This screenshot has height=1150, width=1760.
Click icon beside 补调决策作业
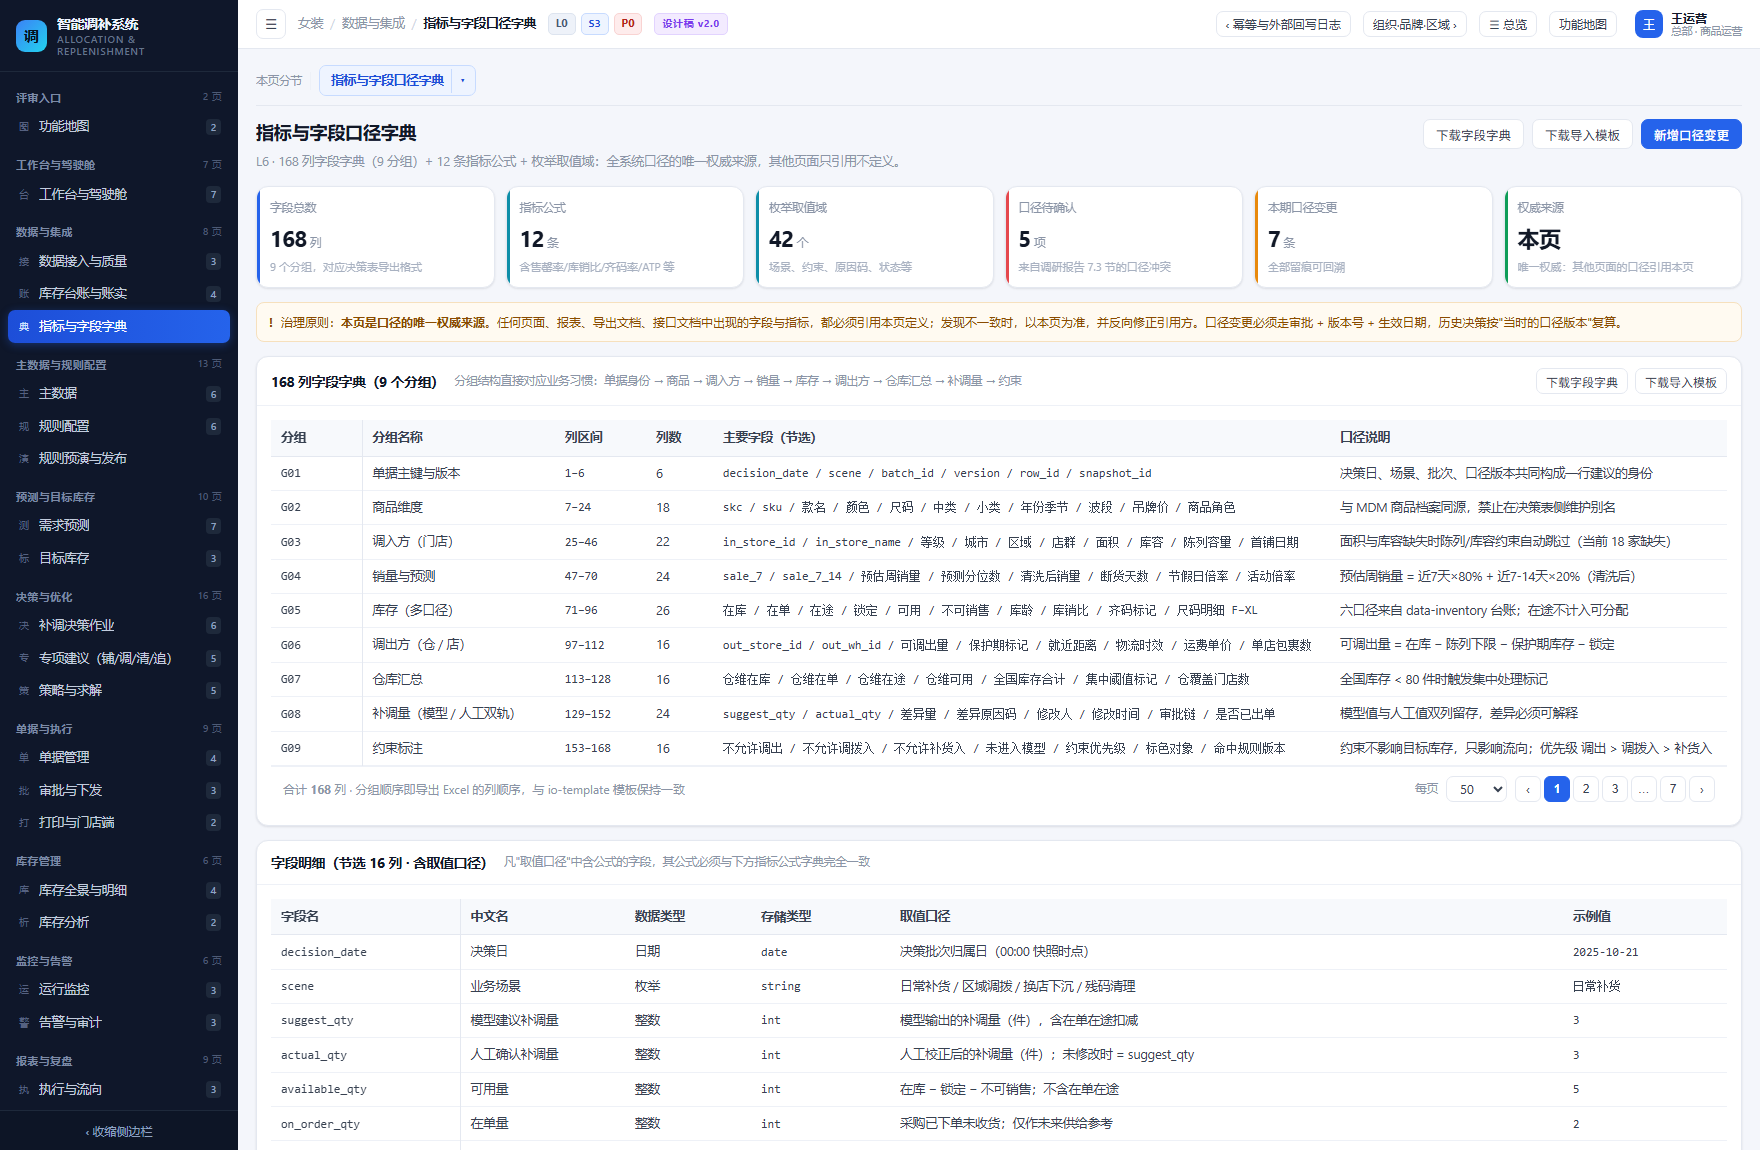click(x=24, y=626)
